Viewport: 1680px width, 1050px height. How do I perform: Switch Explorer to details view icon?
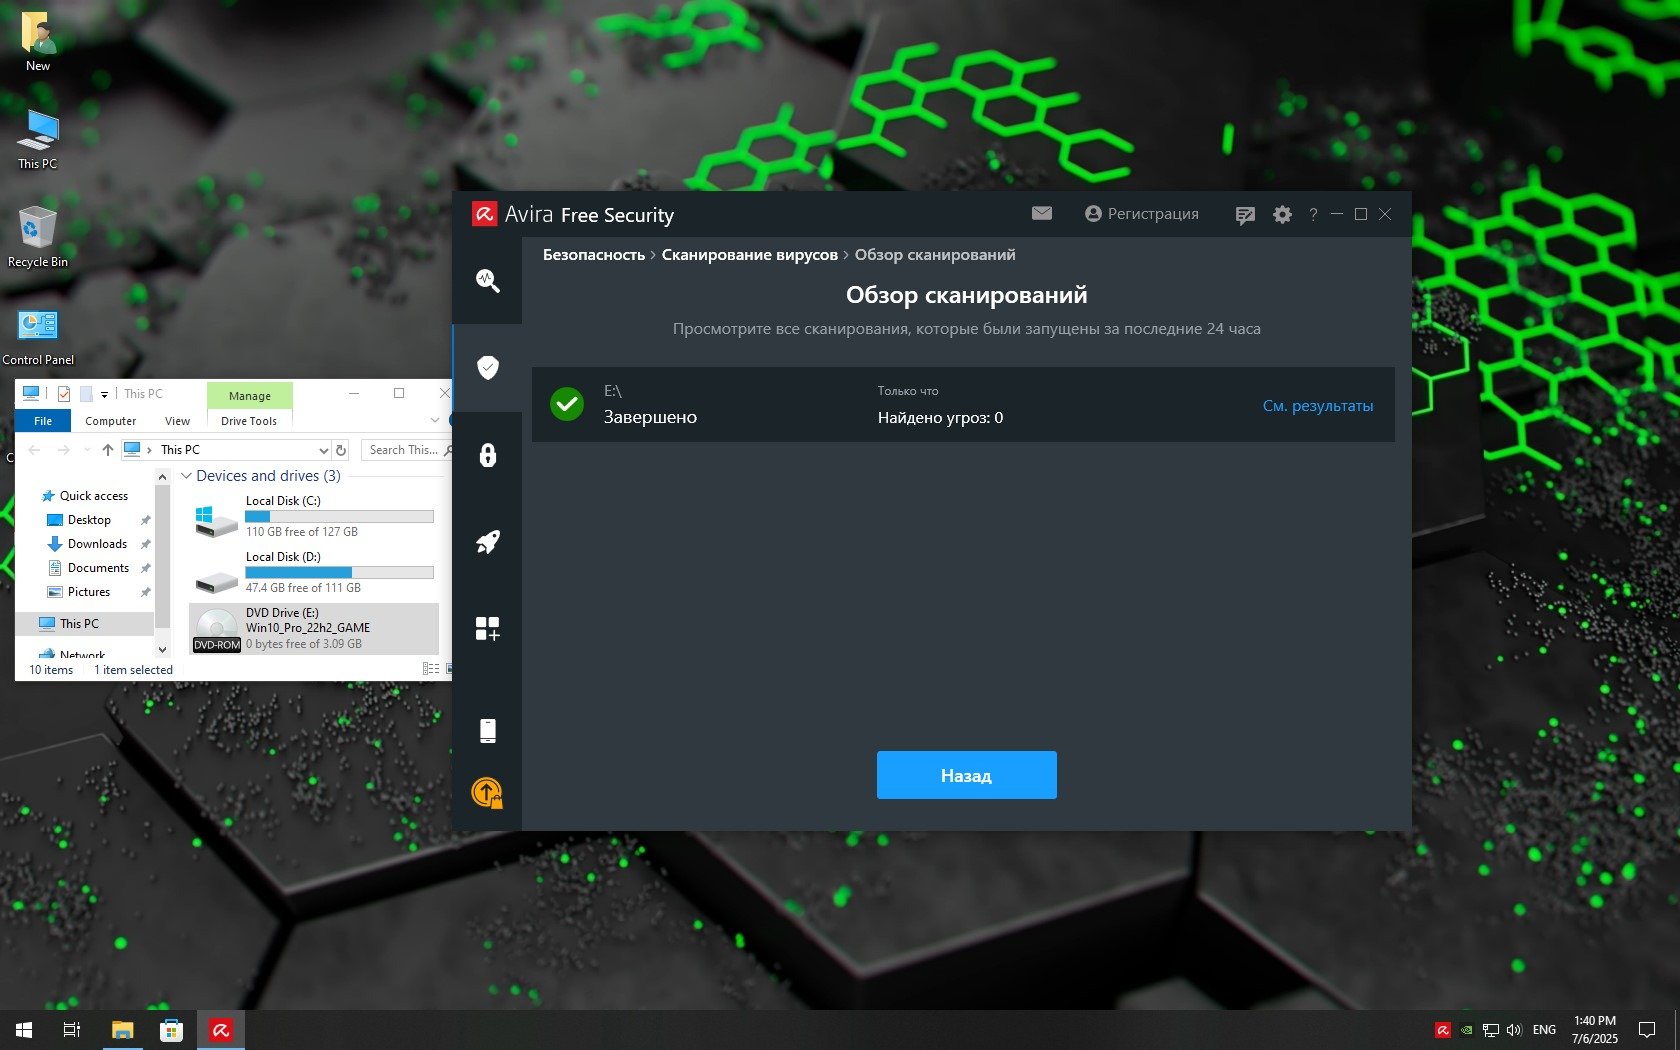pyautogui.click(x=431, y=669)
